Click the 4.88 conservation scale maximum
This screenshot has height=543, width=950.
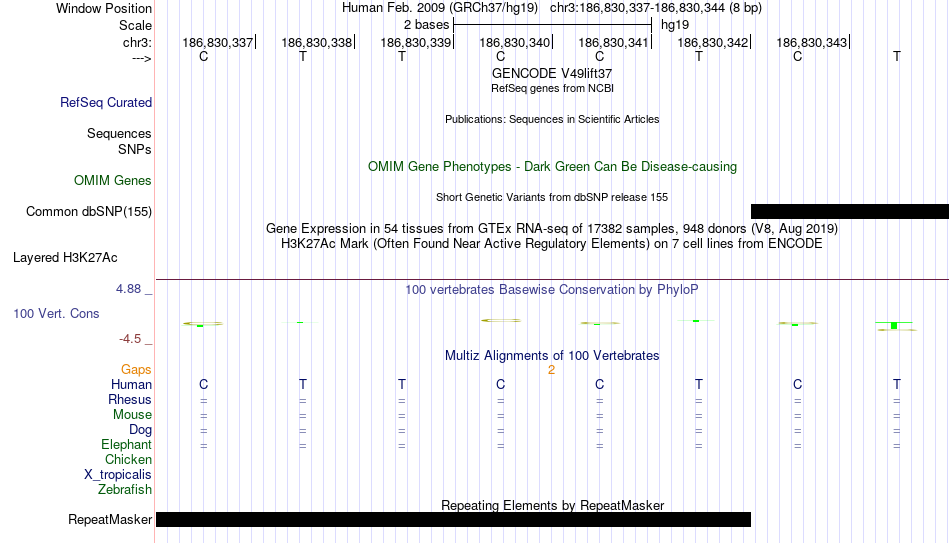128,289
